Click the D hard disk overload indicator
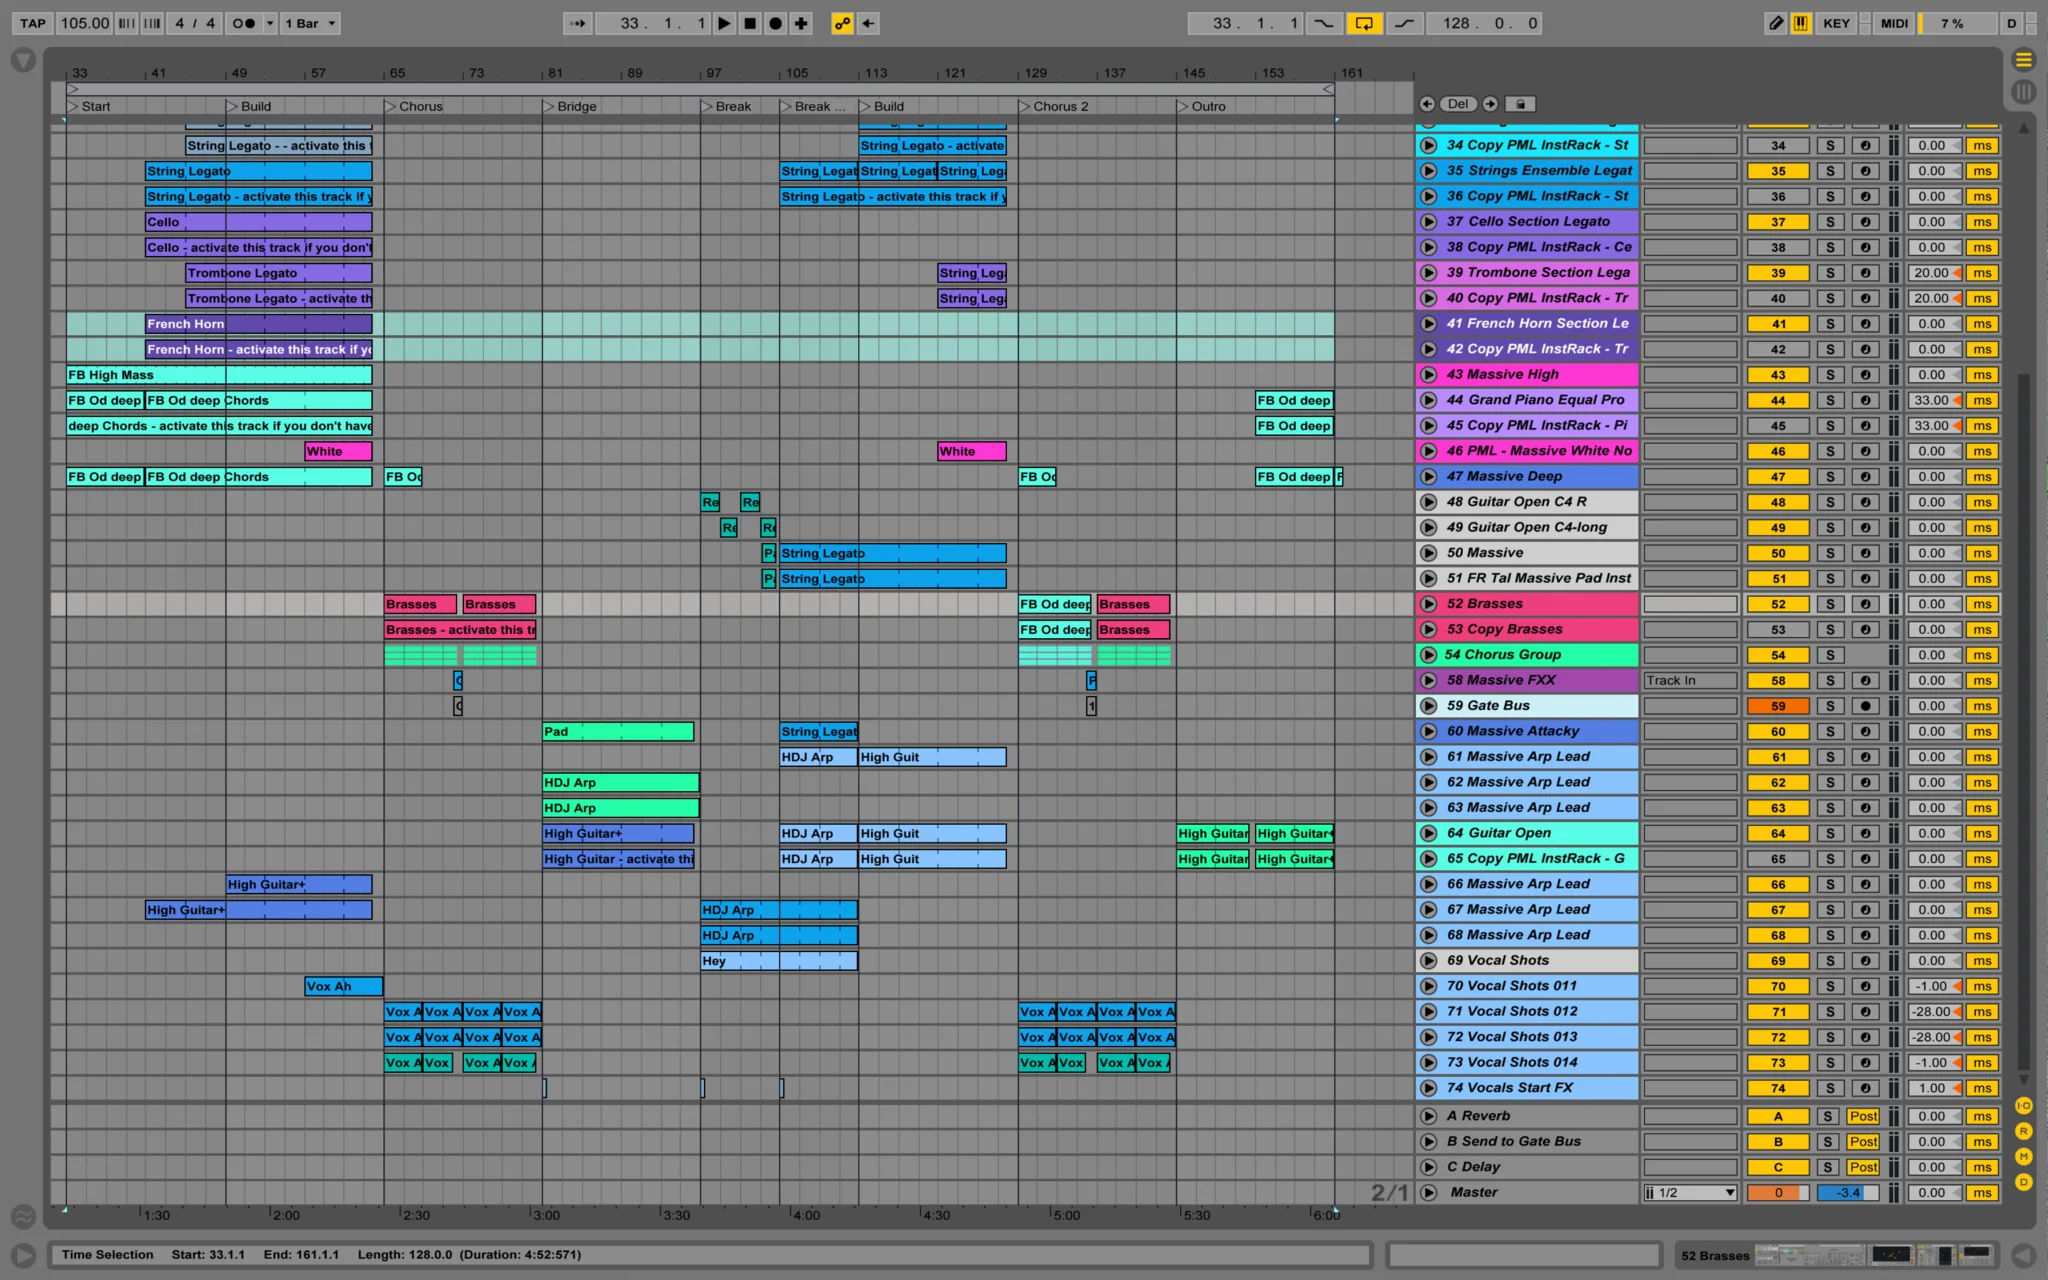2048x1280 pixels. (2011, 23)
